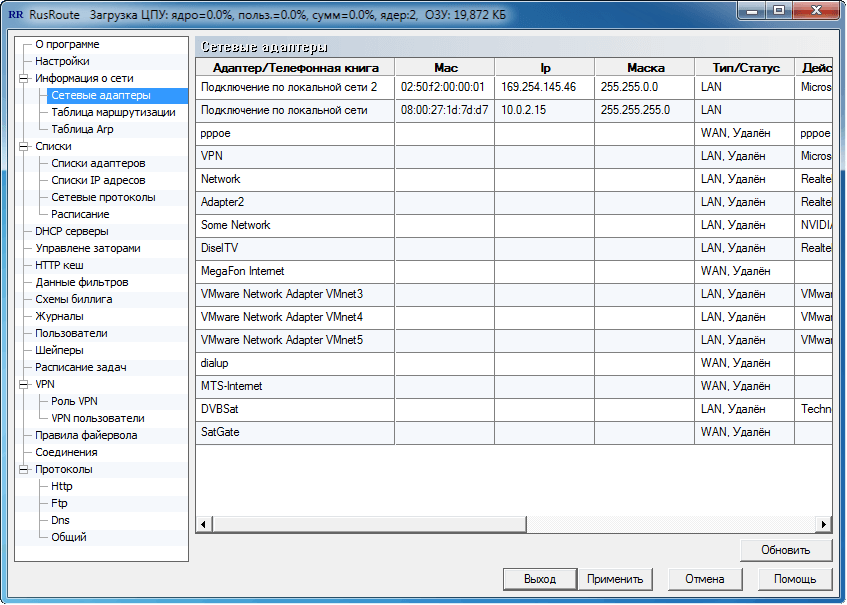Select the Adapter2 row
This screenshot has width=847, height=605.
(514, 203)
